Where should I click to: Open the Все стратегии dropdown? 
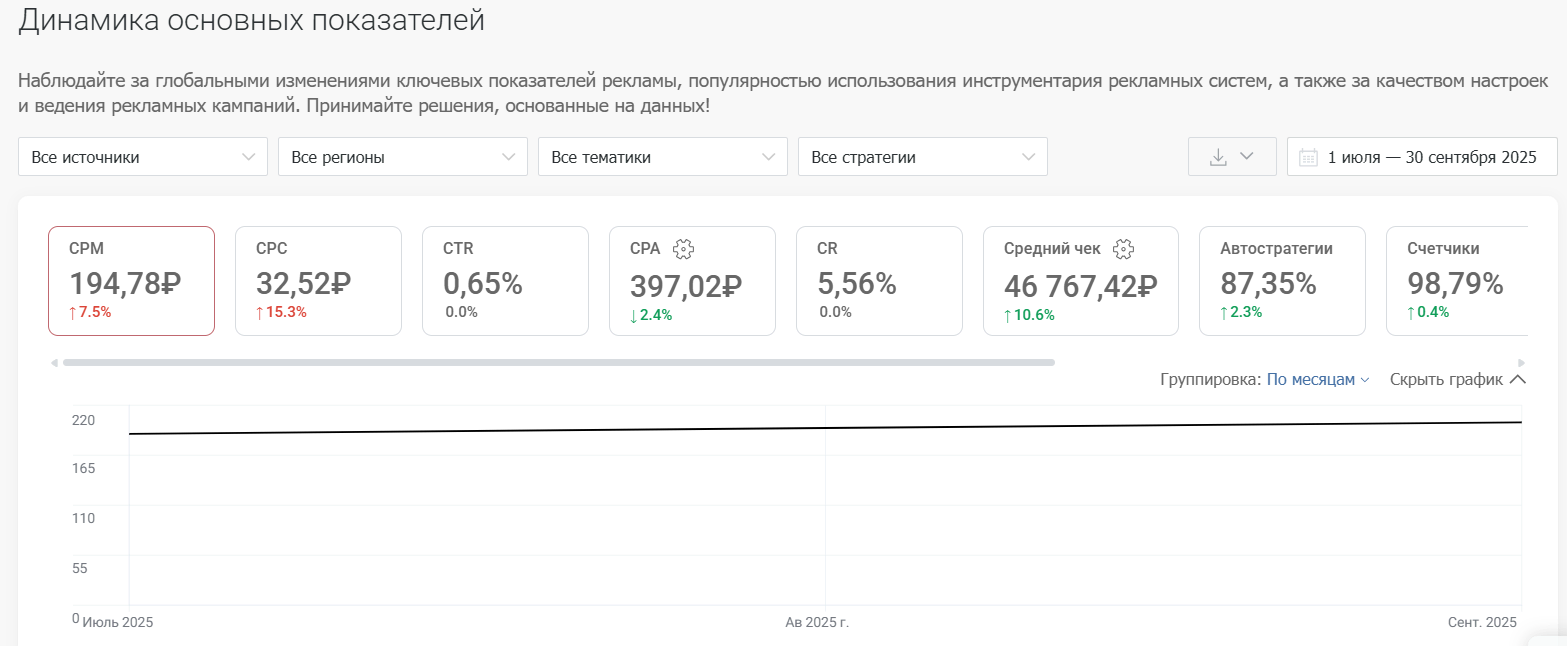(x=923, y=157)
